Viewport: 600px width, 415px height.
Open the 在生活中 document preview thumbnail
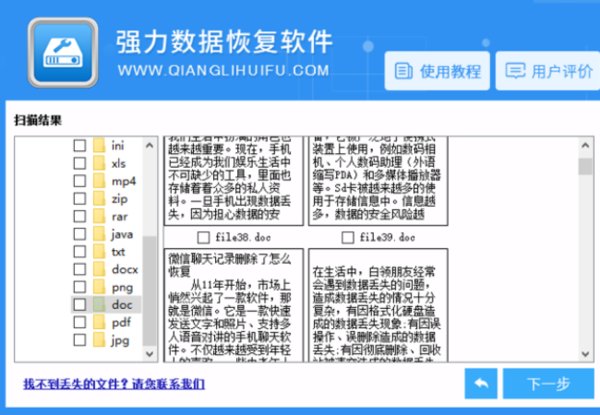point(378,305)
